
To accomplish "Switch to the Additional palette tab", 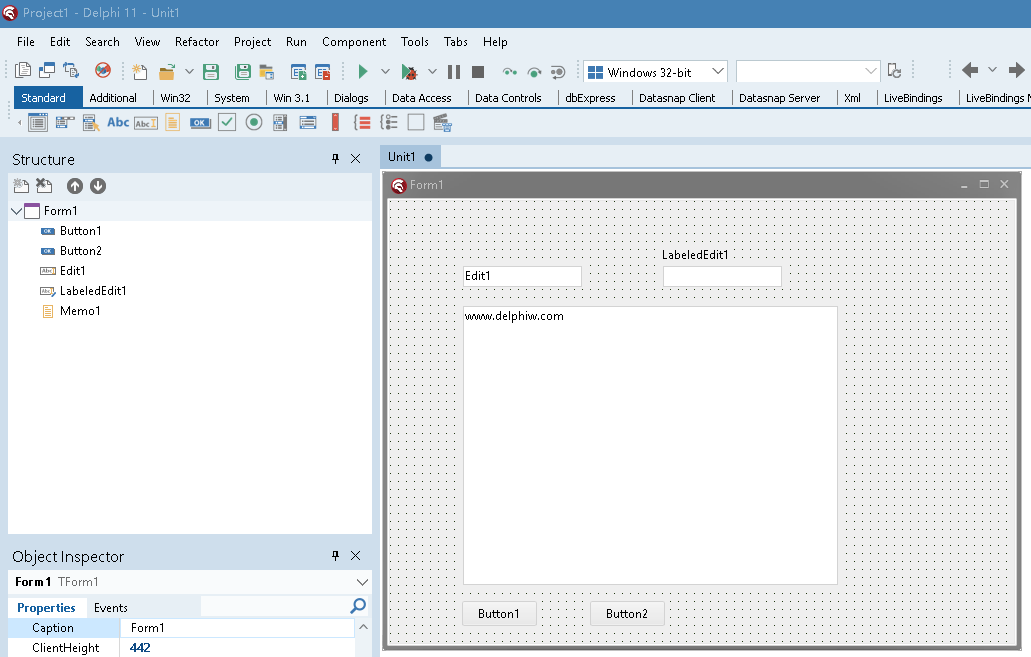I will (x=113, y=98).
